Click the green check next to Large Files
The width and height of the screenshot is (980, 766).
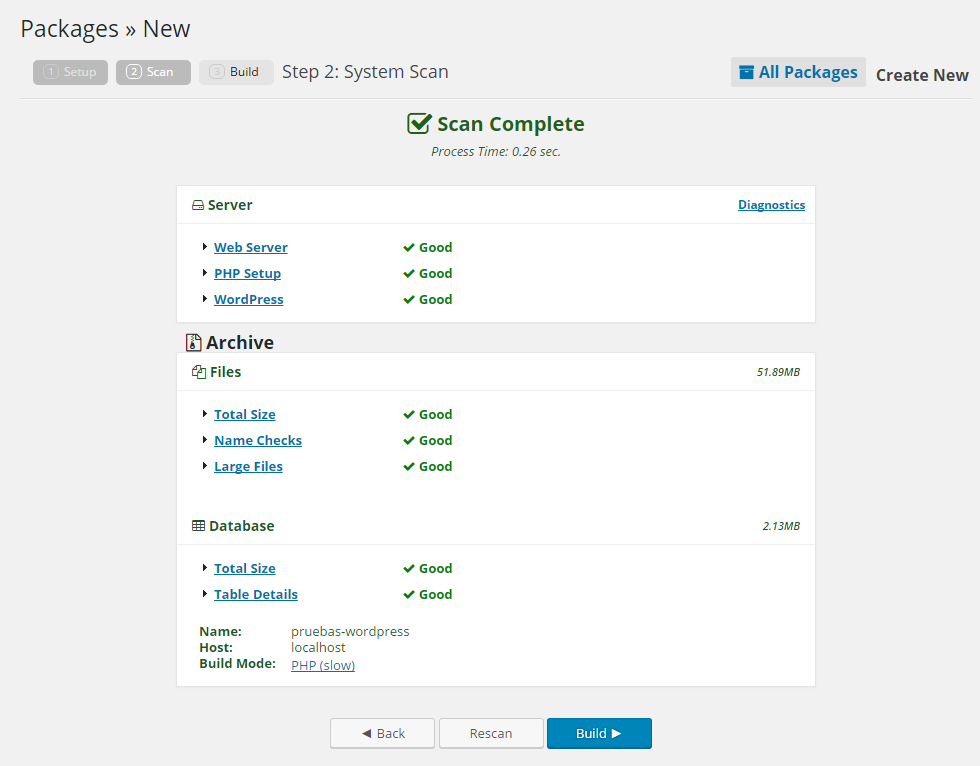point(409,467)
